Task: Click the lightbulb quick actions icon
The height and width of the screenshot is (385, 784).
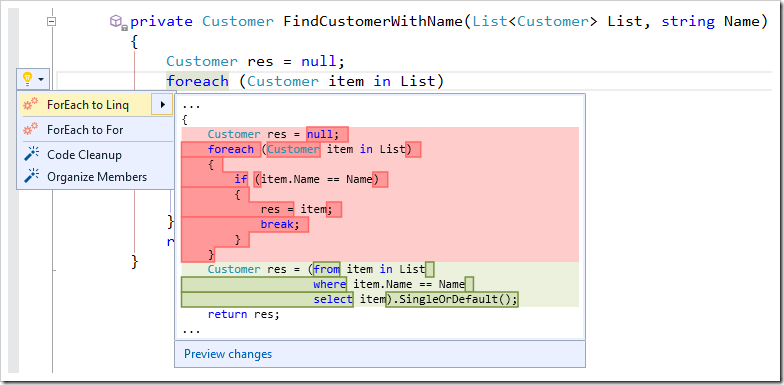Action: coord(28,78)
